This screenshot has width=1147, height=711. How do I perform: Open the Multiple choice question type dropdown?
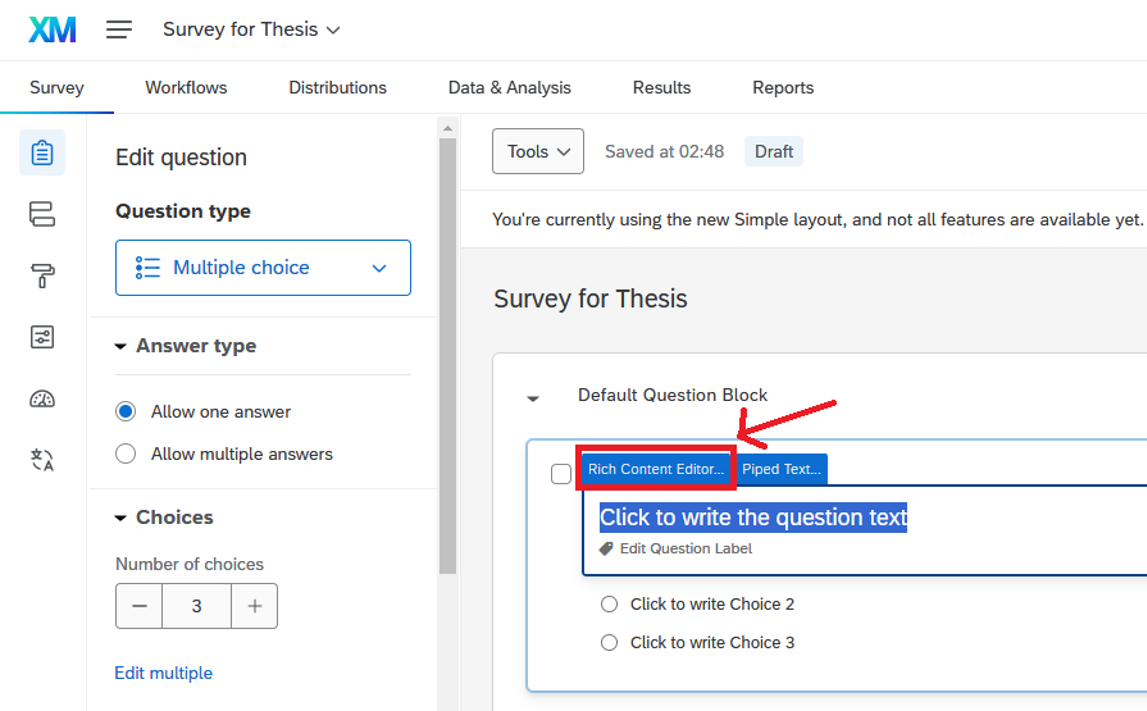[x=263, y=268]
